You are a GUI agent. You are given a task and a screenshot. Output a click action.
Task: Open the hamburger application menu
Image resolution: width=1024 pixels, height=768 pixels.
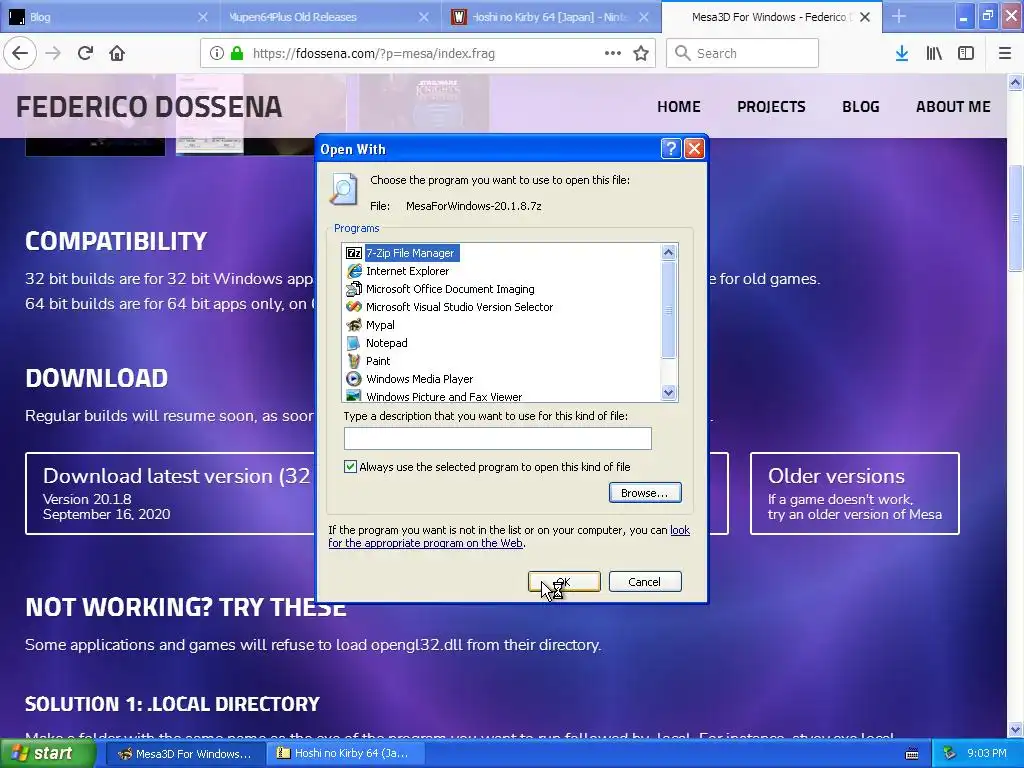tap(1005, 53)
